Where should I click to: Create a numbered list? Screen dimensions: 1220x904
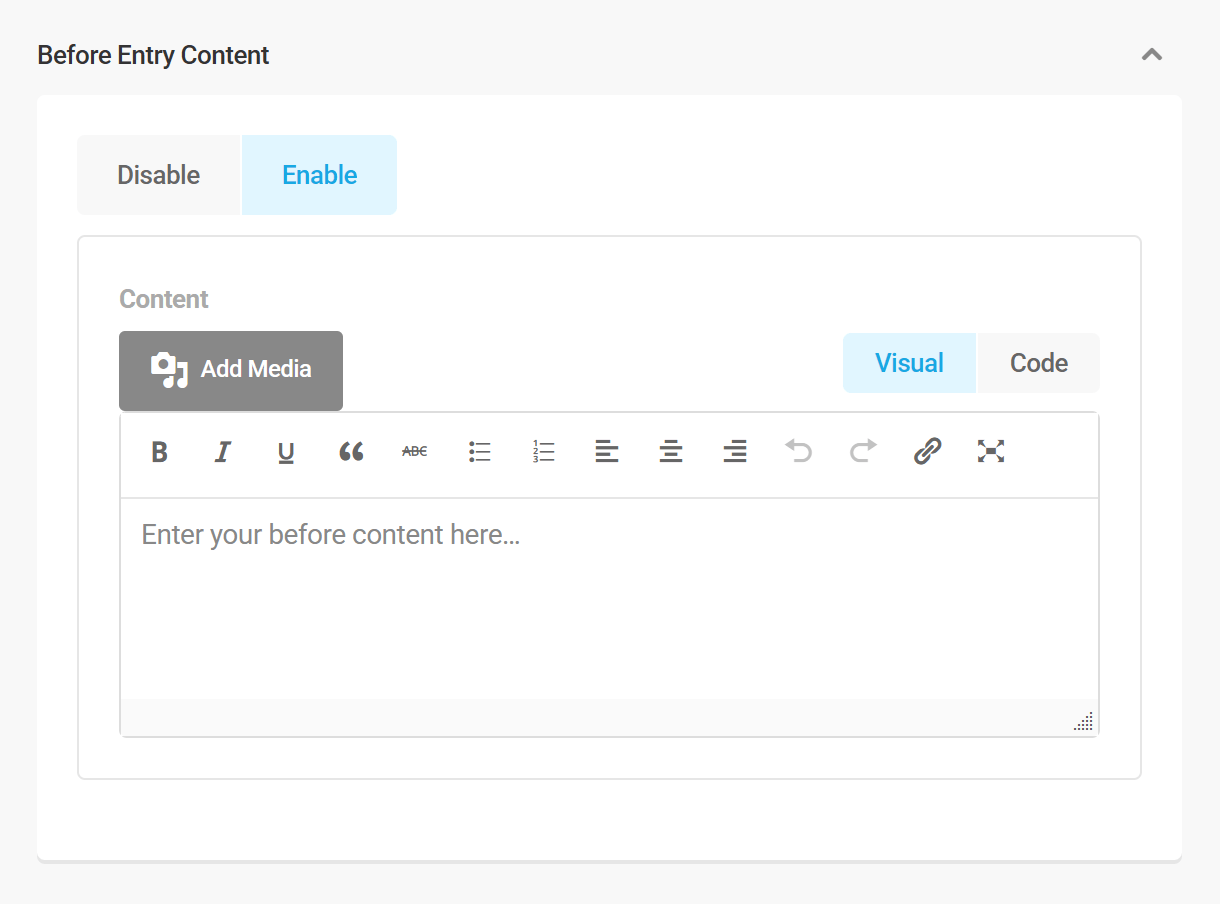[x=543, y=451]
